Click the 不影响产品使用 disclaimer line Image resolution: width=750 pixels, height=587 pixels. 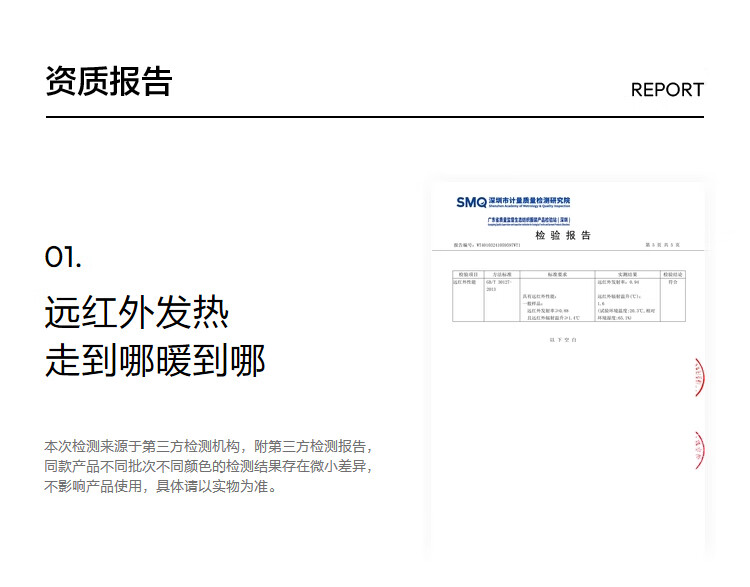coord(160,487)
